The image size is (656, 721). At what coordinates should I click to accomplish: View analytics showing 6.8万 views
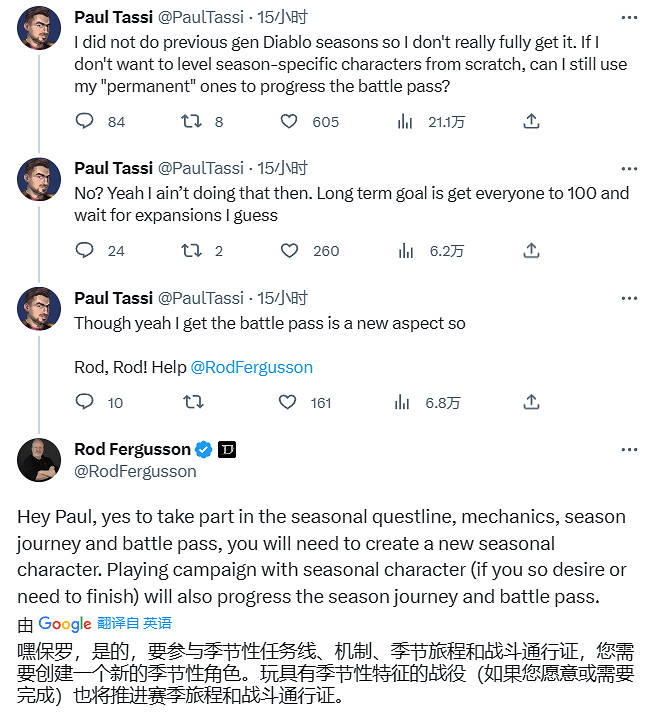coord(405,402)
